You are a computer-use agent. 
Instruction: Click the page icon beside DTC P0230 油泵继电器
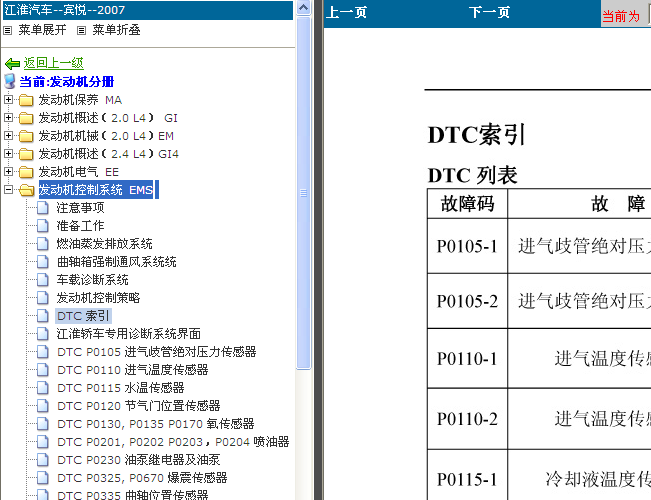pyautogui.click(x=42, y=460)
